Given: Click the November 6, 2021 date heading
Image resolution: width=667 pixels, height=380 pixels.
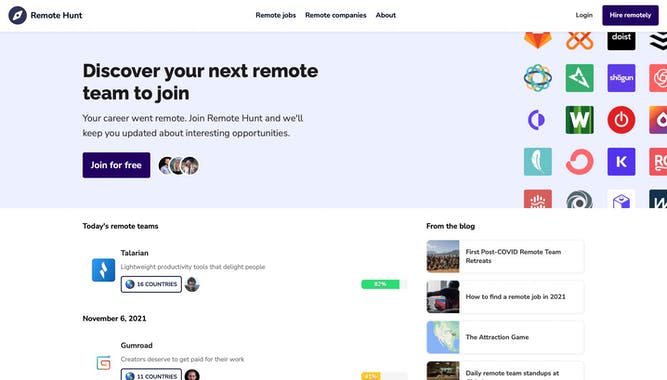Looking at the screenshot, I should 114,318.
